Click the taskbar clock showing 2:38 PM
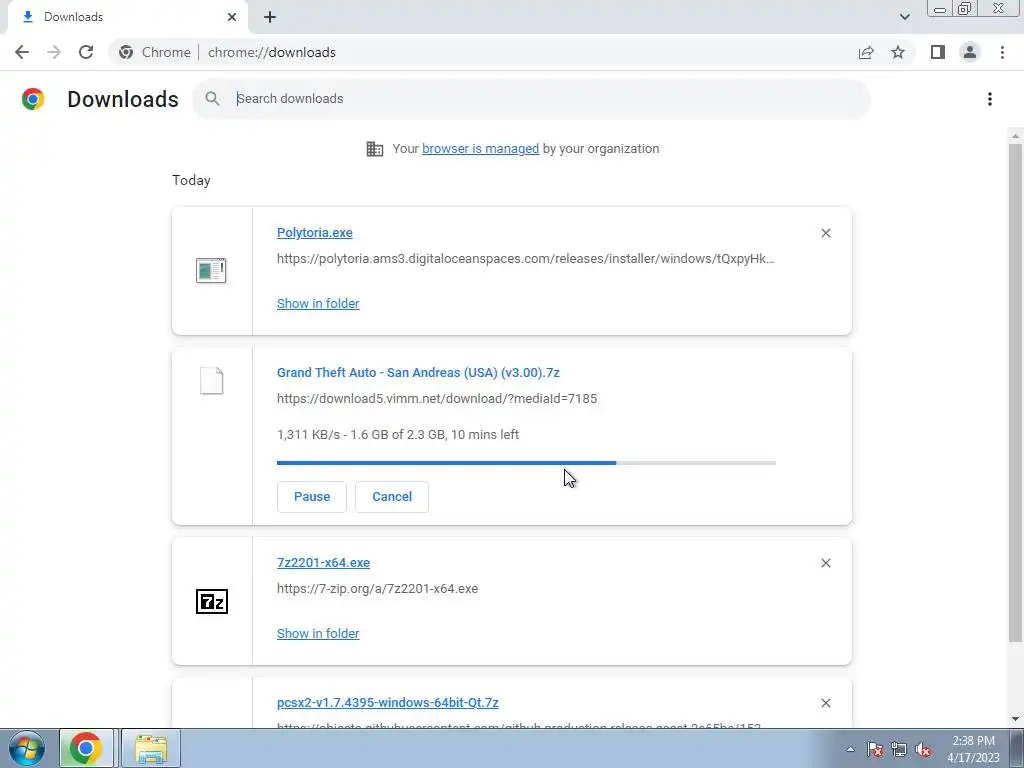This screenshot has width=1024, height=768. point(973,749)
